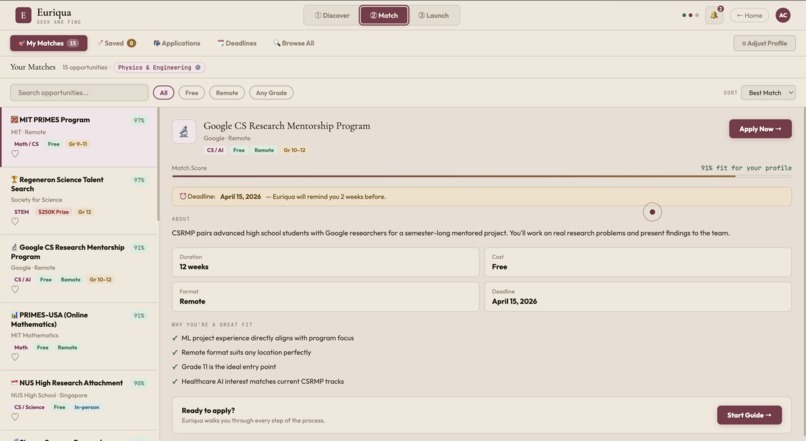Click the My Matches count badge

coord(73,43)
